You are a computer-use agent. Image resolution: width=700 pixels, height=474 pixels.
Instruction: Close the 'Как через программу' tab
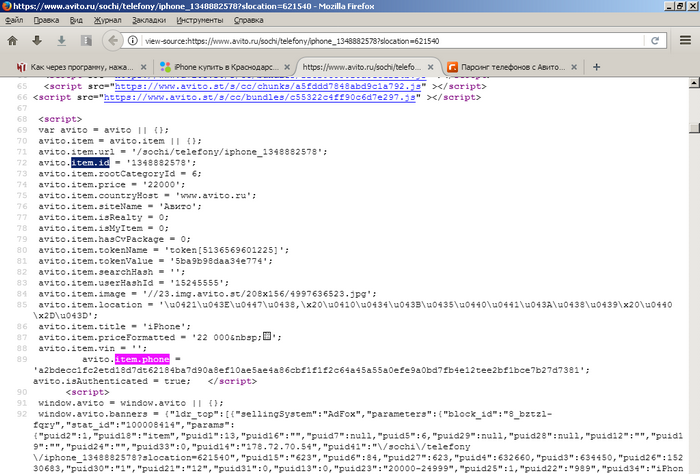point(141,67)
